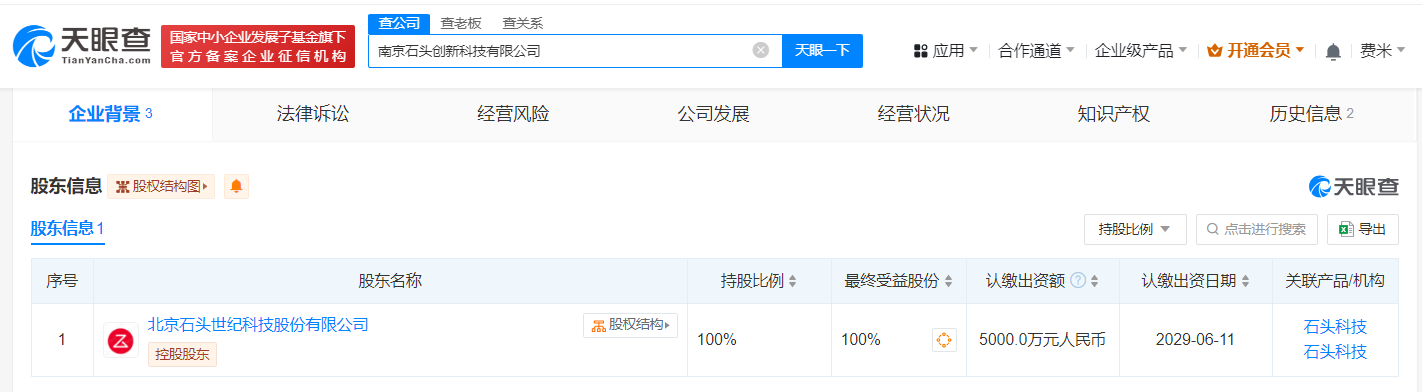This screenshot has height=392, width=1422.
Task: Expand the 企业级产品 menu
Action: [1141, 51]
